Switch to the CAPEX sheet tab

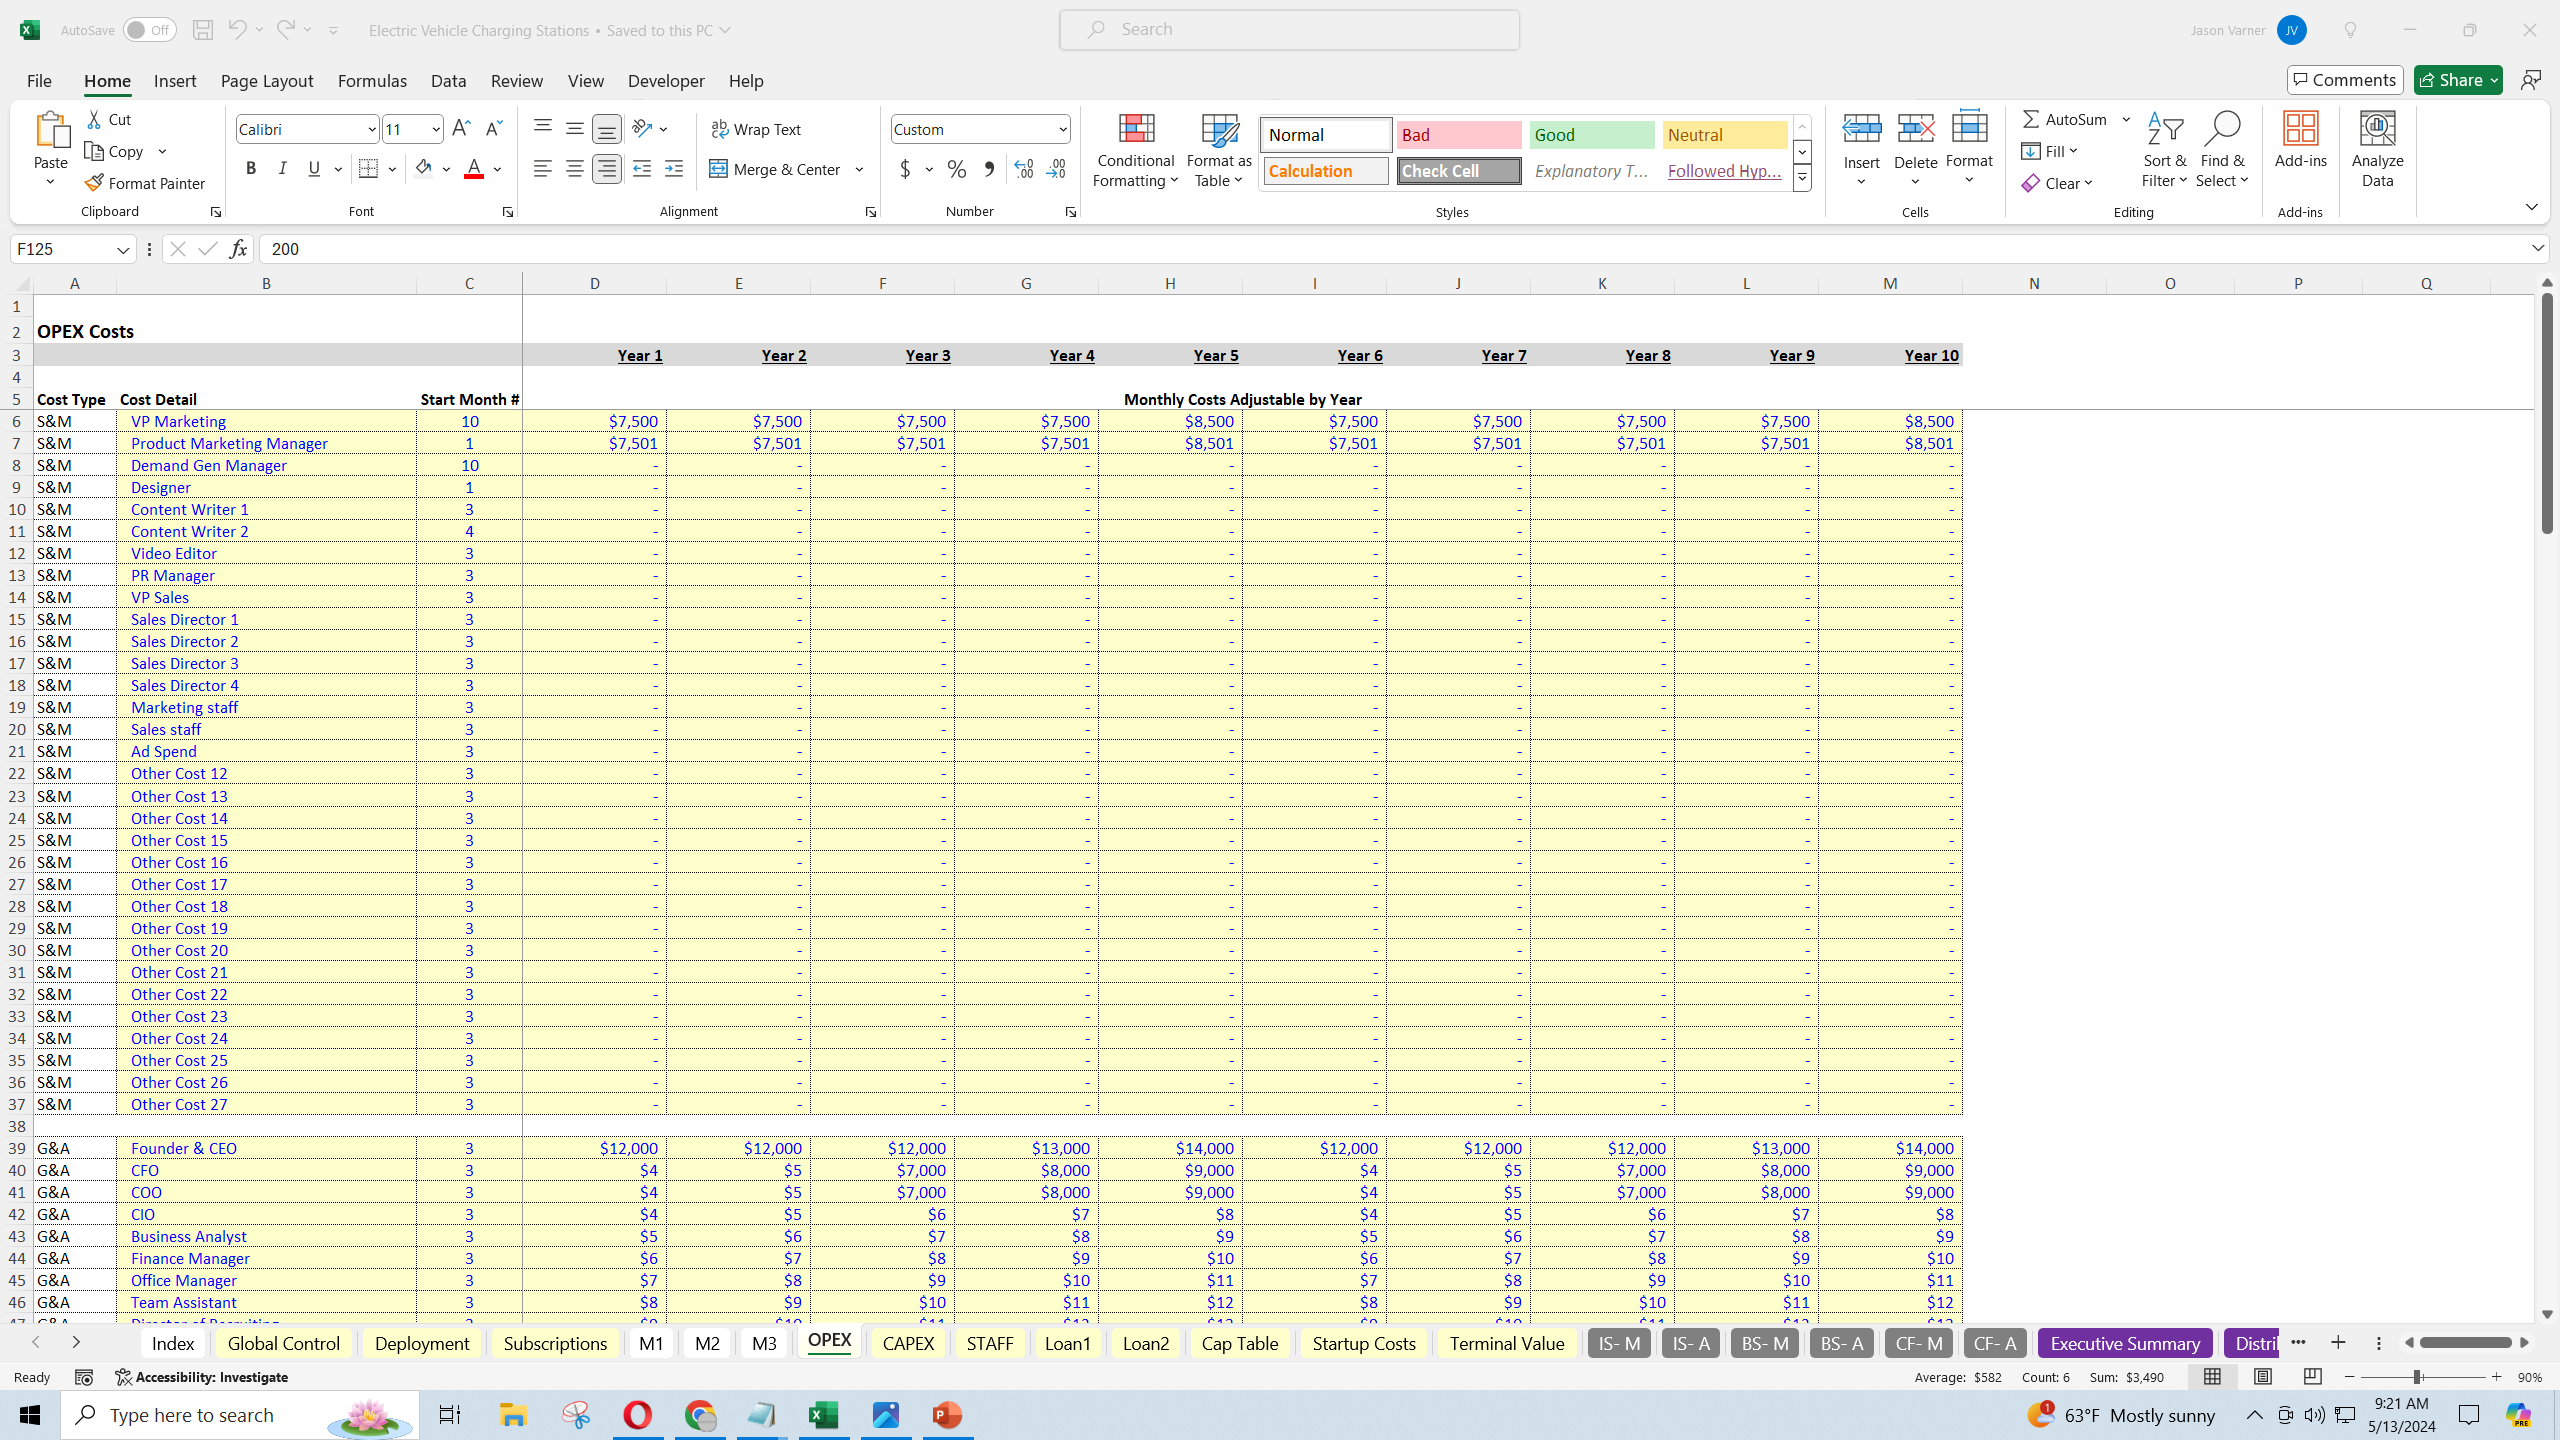[x=908, y=1343]
